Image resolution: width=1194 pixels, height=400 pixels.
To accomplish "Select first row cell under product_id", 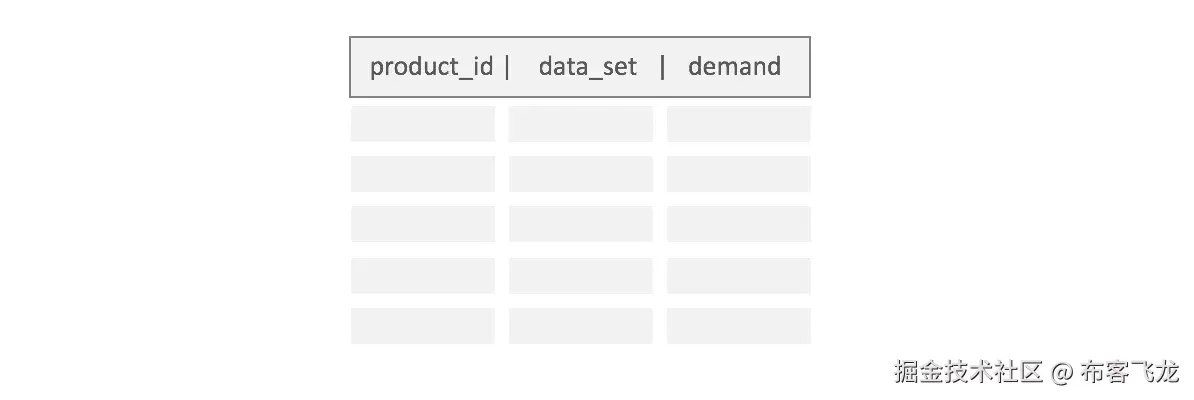I will 422,124.
